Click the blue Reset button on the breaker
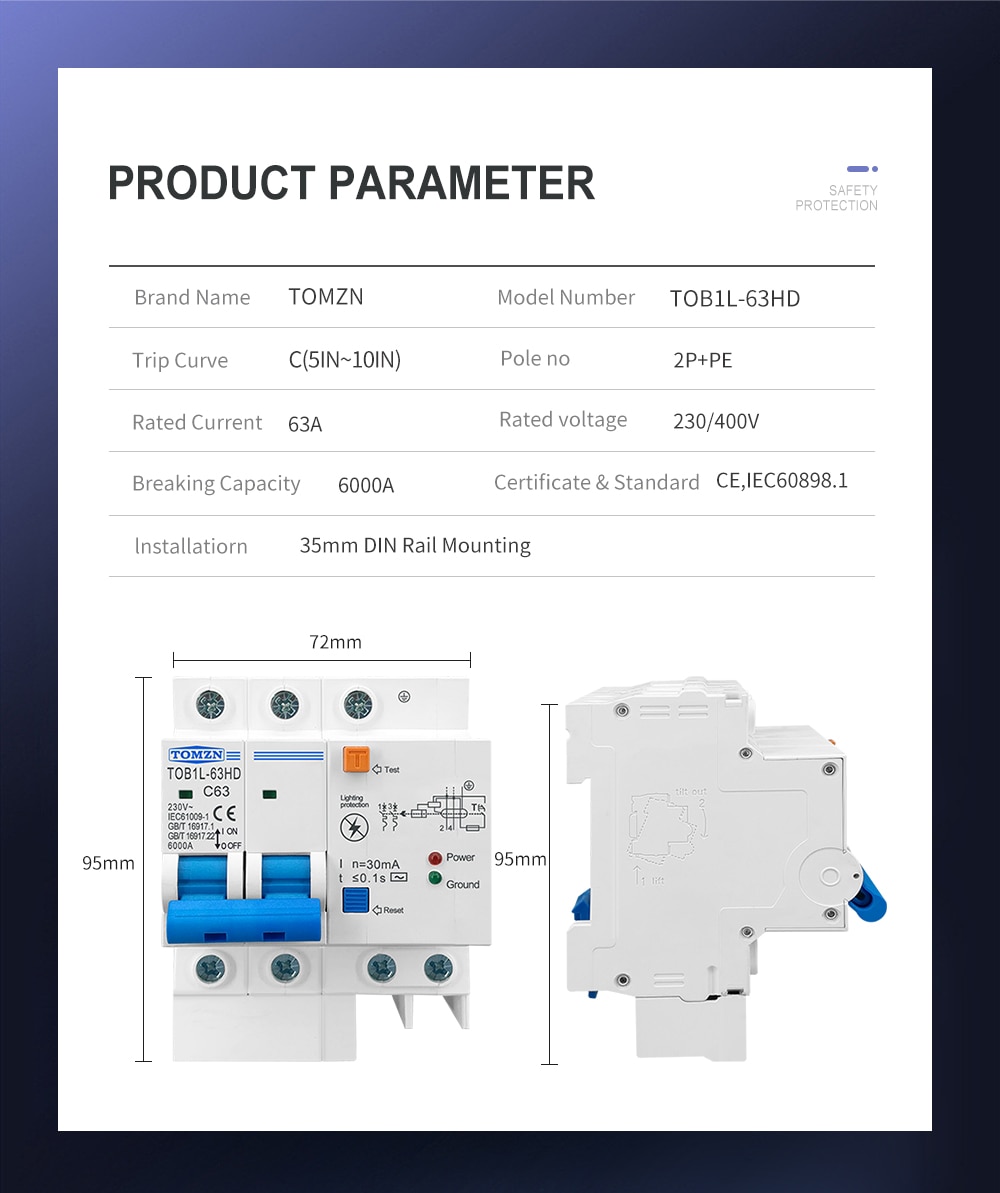Viewport: 1000px width, 1193px height. coord(355,899)
